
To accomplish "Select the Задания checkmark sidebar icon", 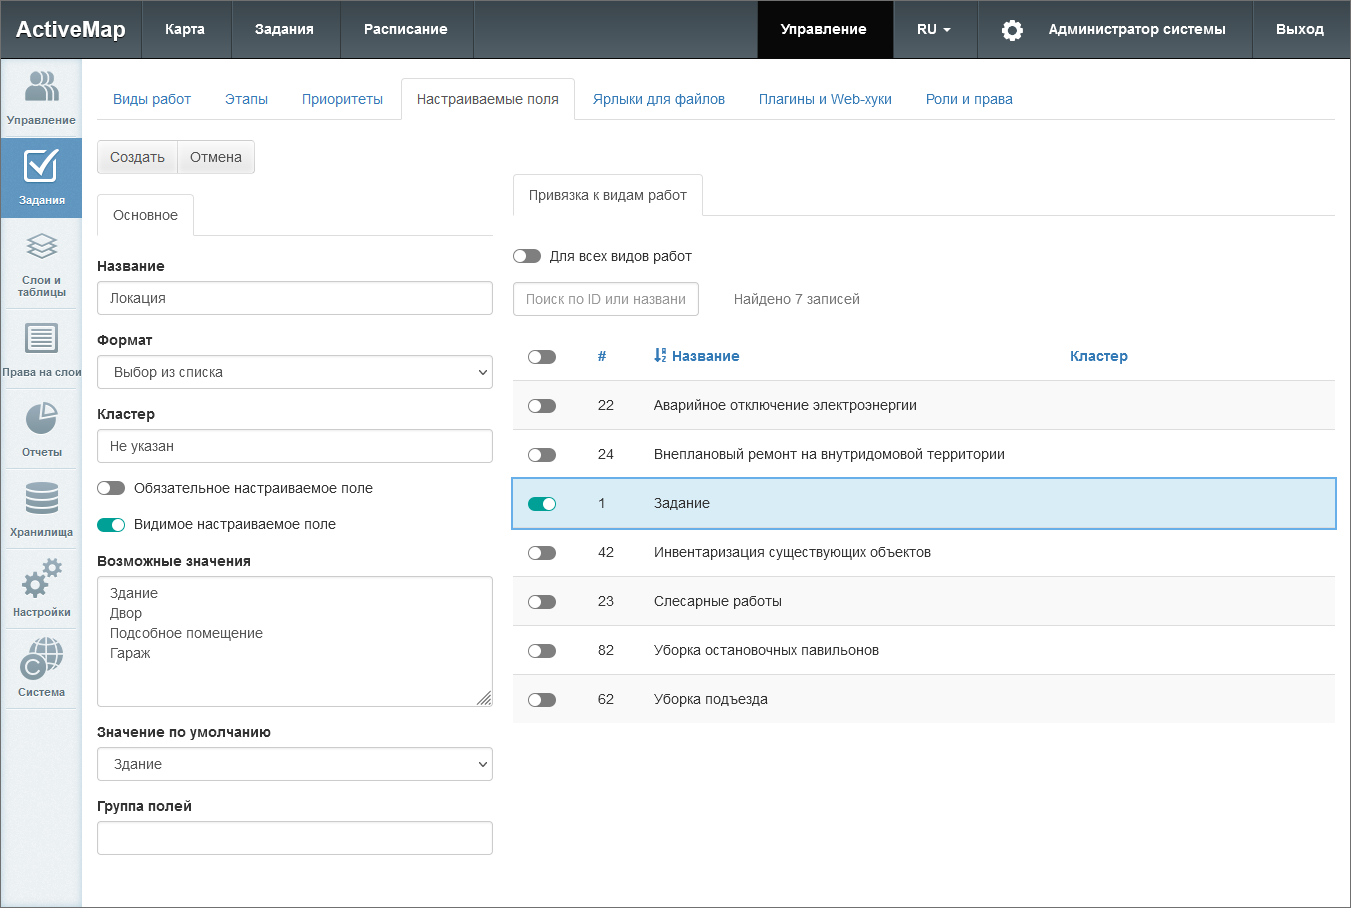I will (x=41, y=168).
